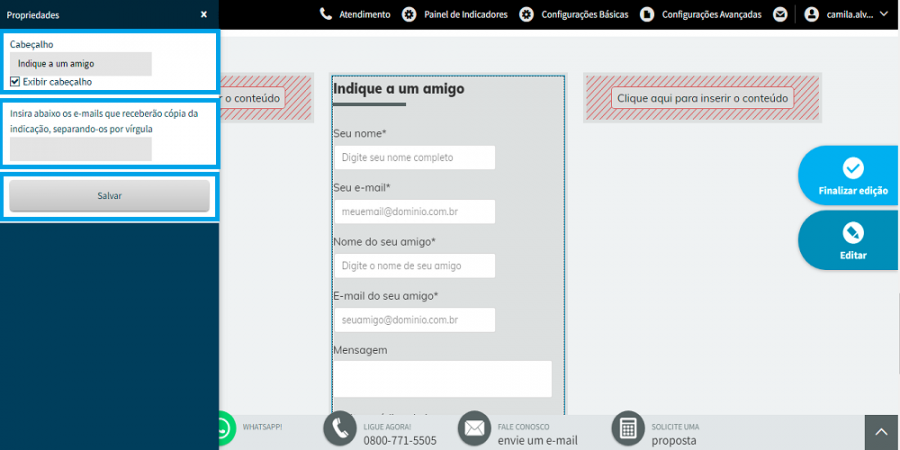Open Configurações Avançadas menu
Viewport: 900px width, 450px height.
point(711,14)
